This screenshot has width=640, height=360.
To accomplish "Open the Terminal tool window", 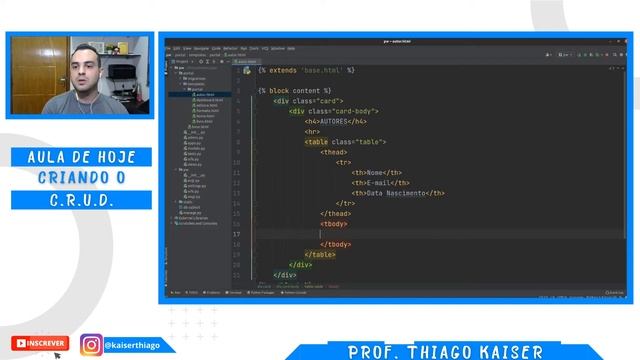I will tap(234, 293).
